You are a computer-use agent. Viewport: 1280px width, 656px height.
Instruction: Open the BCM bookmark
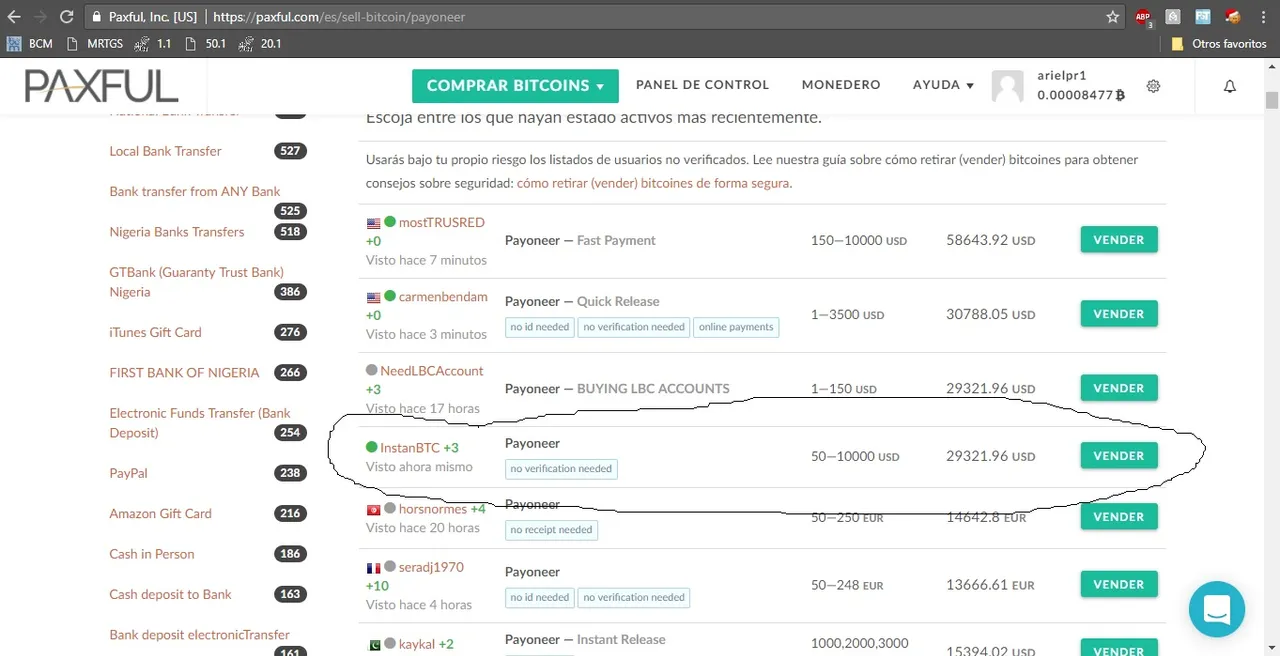coord(30,44)
